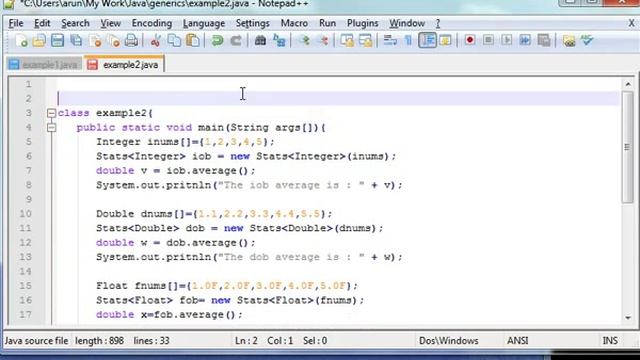Click the Replace toolbar icon

click(279, 40)
